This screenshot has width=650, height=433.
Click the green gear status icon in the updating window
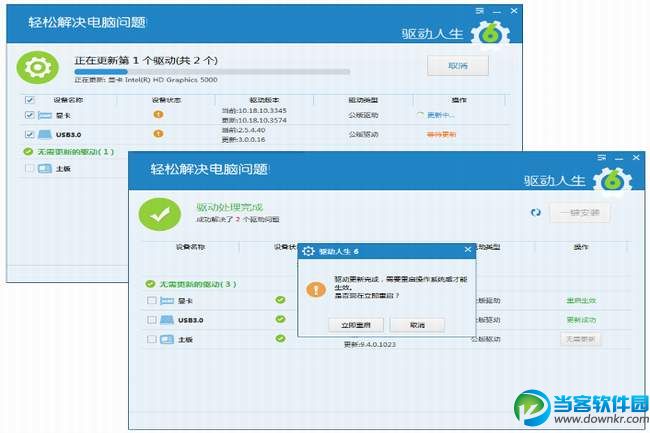click(x=37, y=68)
